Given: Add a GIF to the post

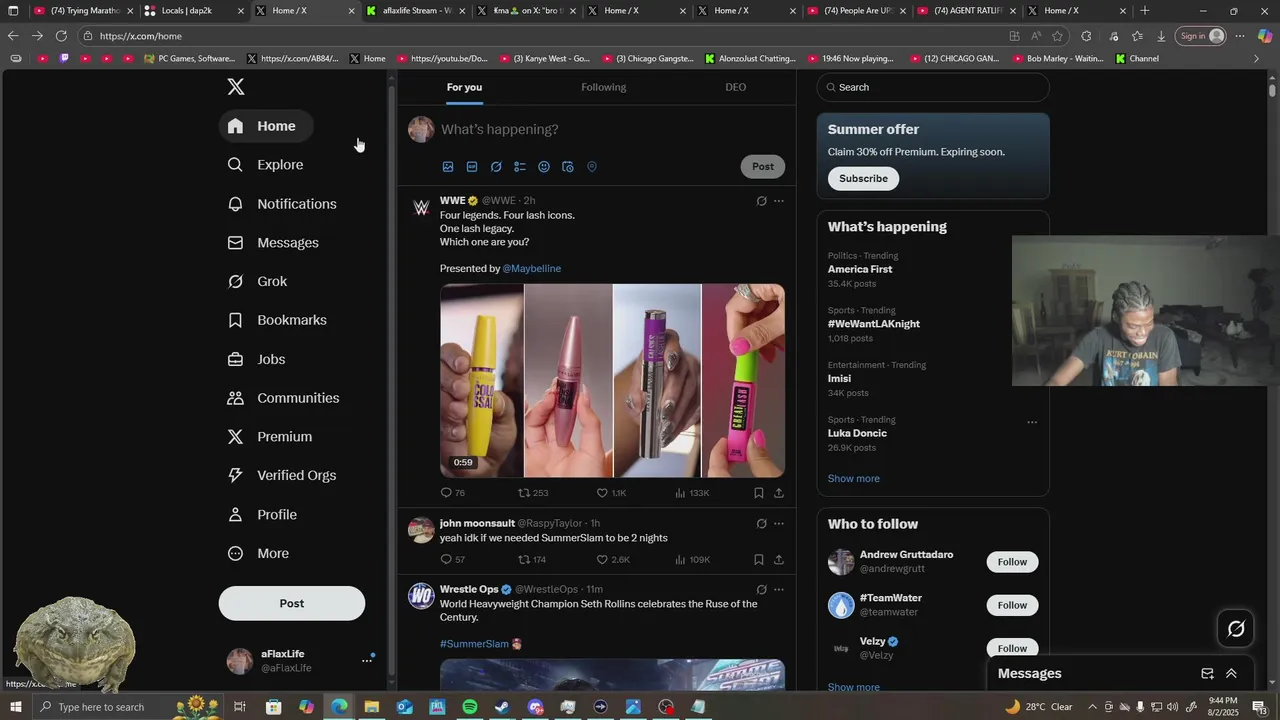Looking at the screenshot, I should coord(472,167).
